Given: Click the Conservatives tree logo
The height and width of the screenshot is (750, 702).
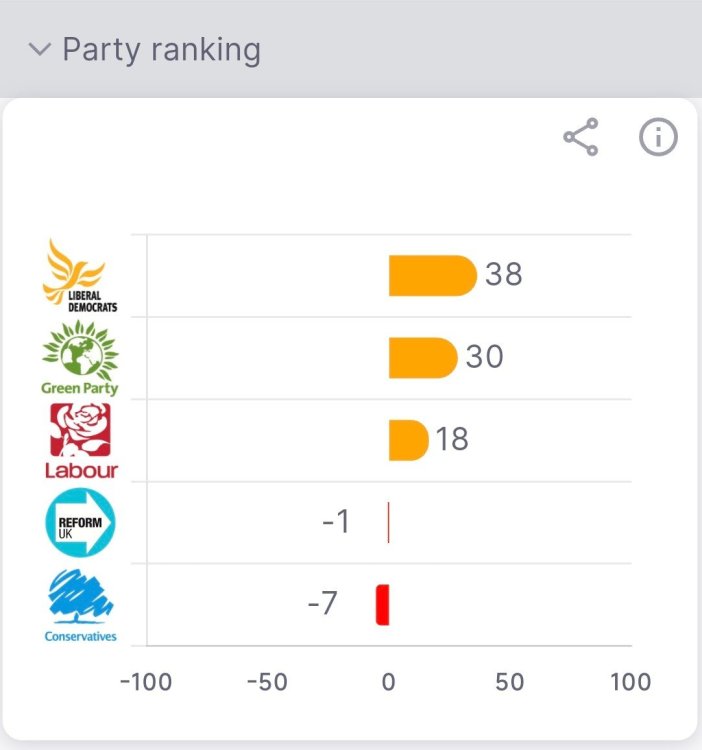Looking at the screenshot, I should [x=80, y=605].
